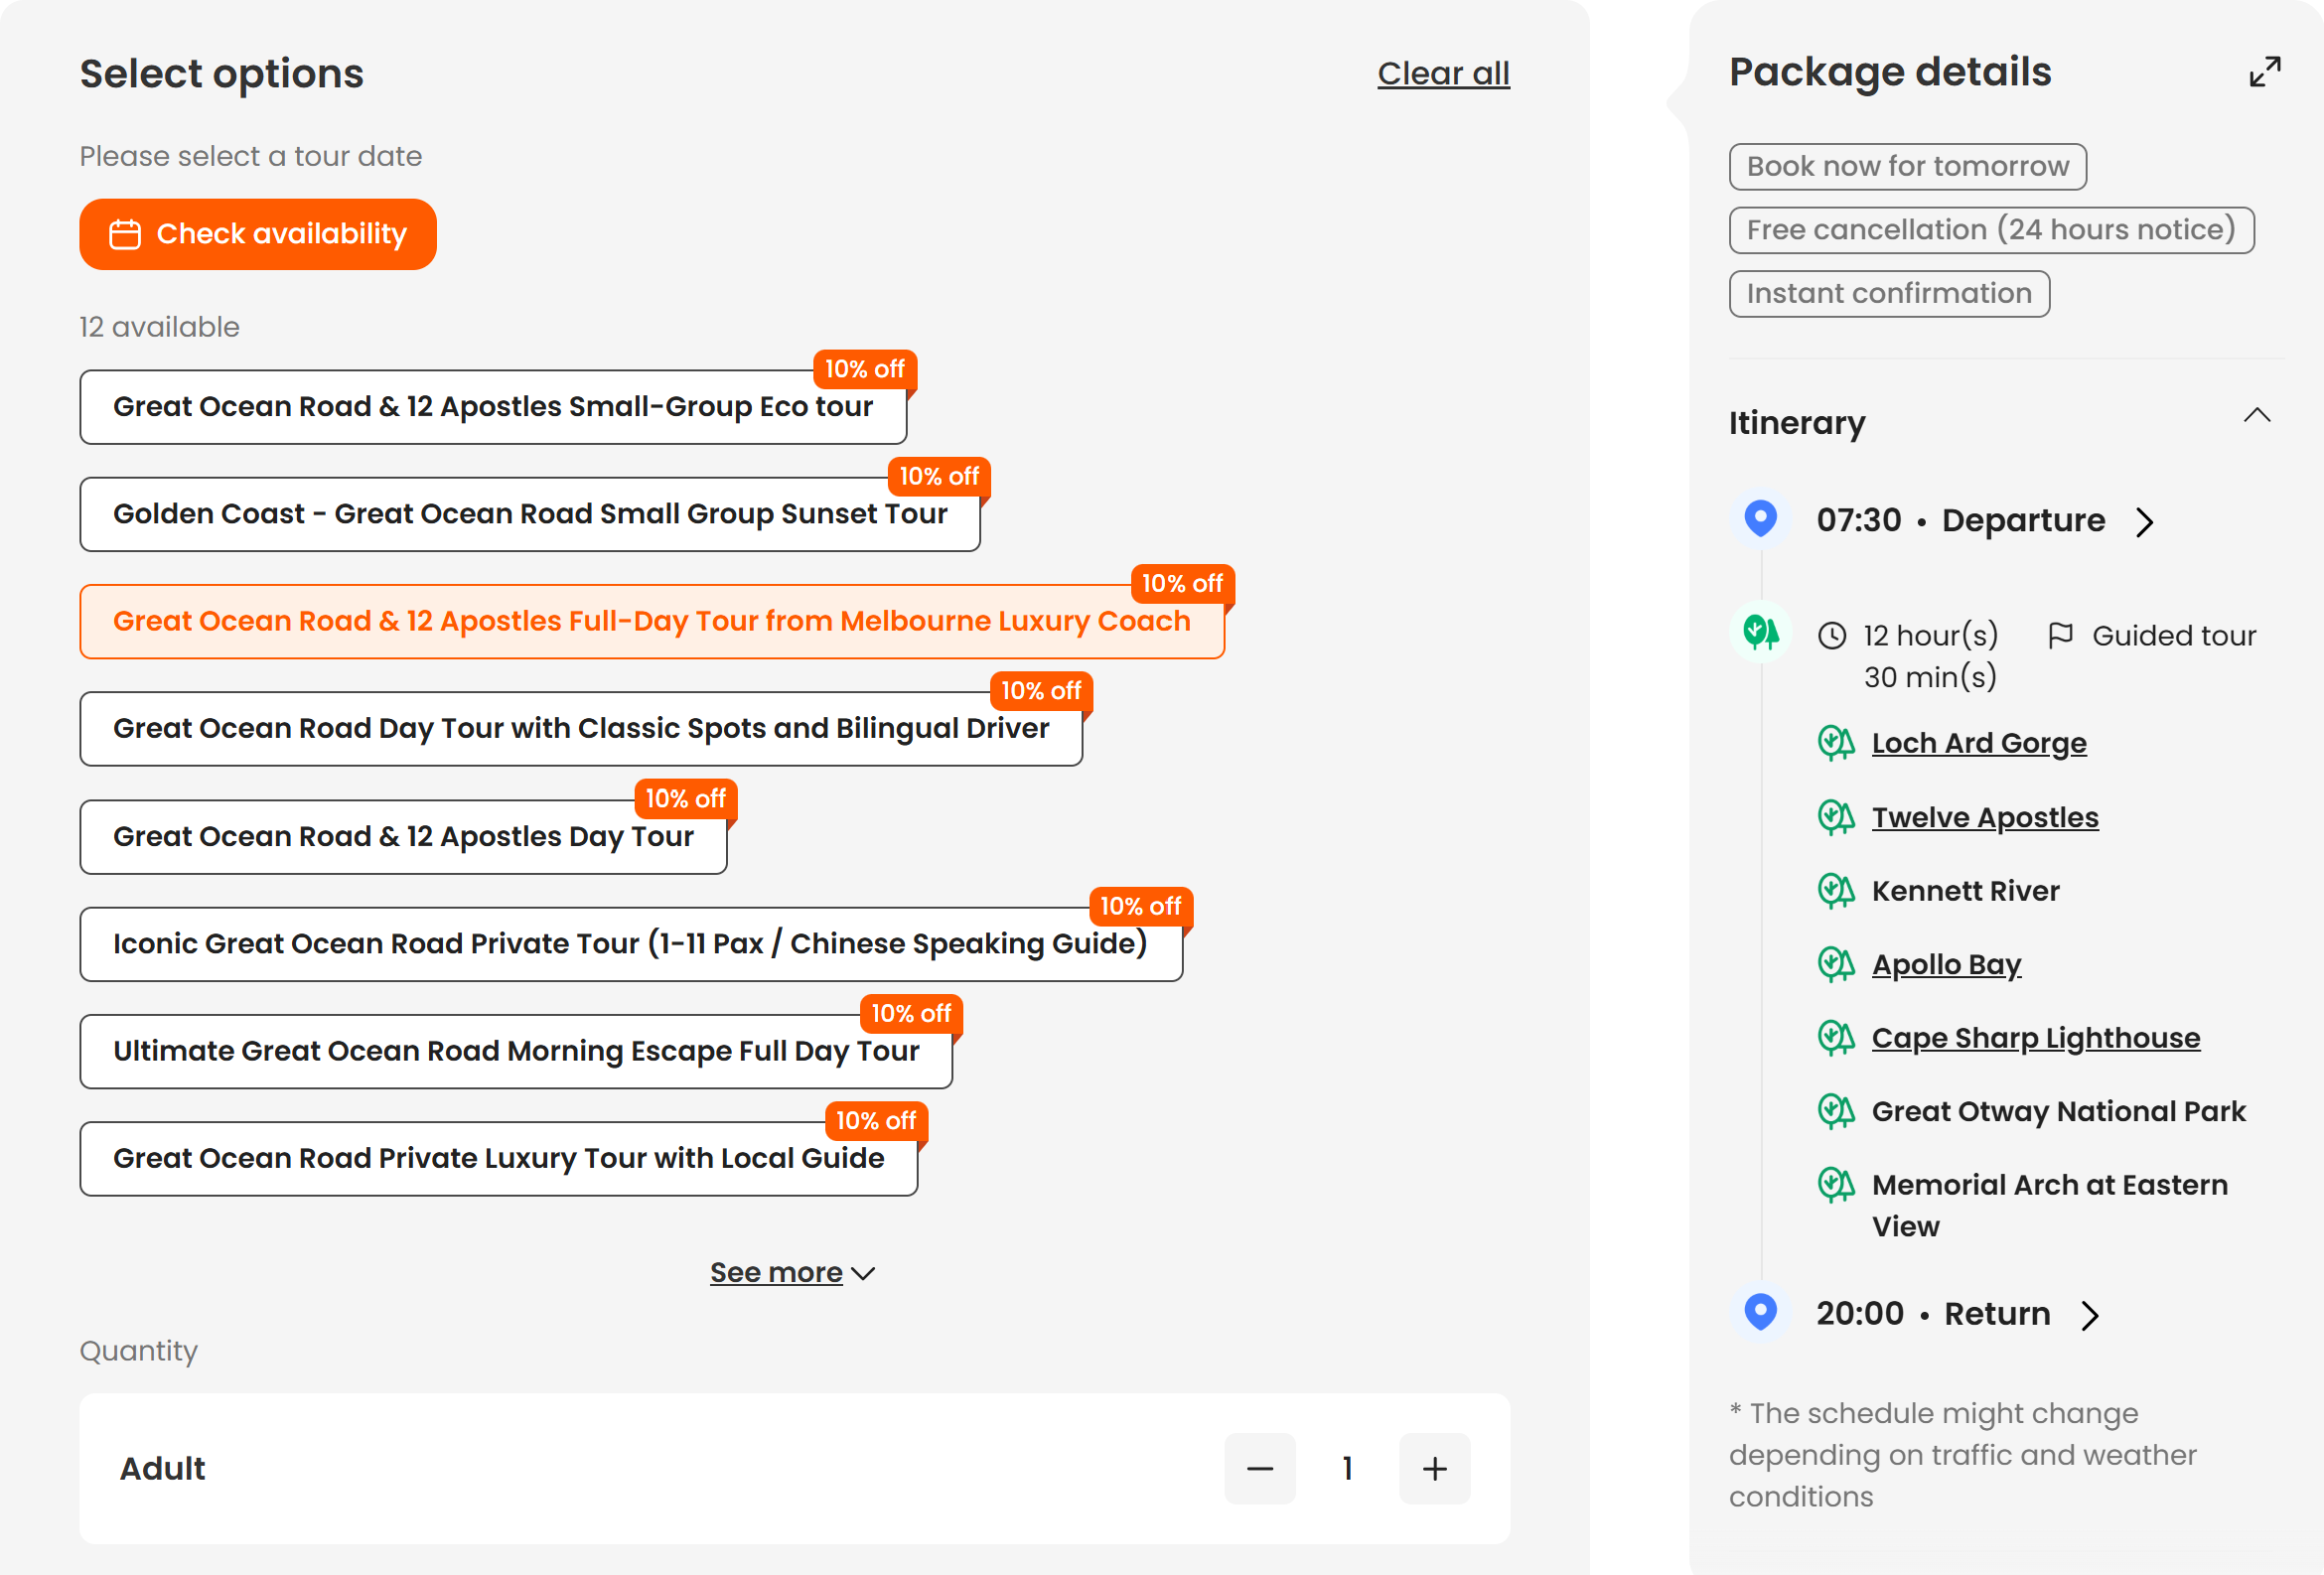Choose Great Ocean Road Private Luxury Tour
2324x1575 pixels.
tap(498, 1159)
